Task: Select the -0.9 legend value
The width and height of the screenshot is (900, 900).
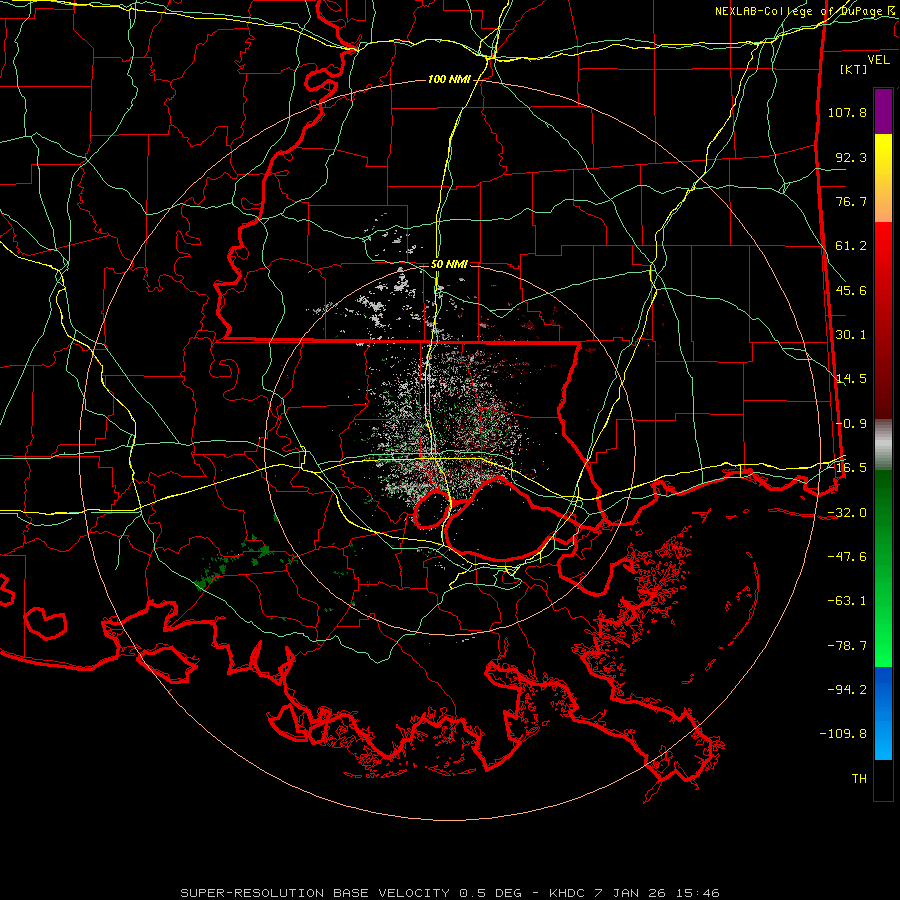Action: click(851, 424)
